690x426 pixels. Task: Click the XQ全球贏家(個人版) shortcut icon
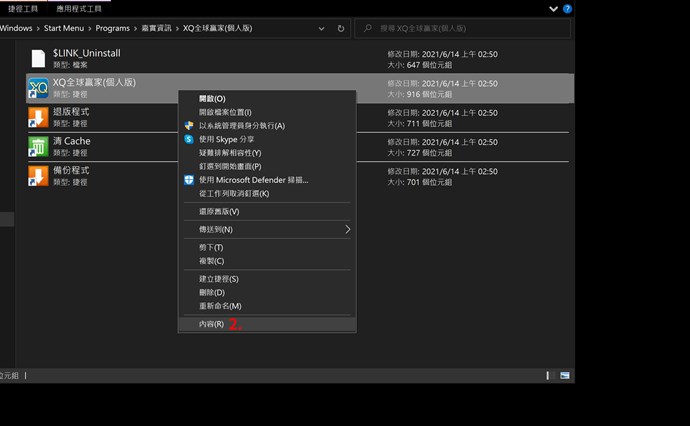point(38,88)
